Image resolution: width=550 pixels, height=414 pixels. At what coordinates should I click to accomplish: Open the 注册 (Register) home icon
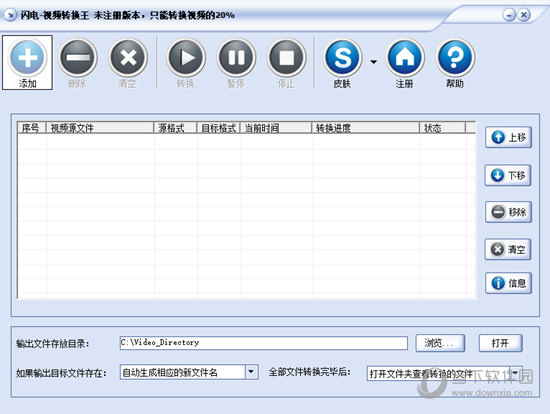[405, 58]
